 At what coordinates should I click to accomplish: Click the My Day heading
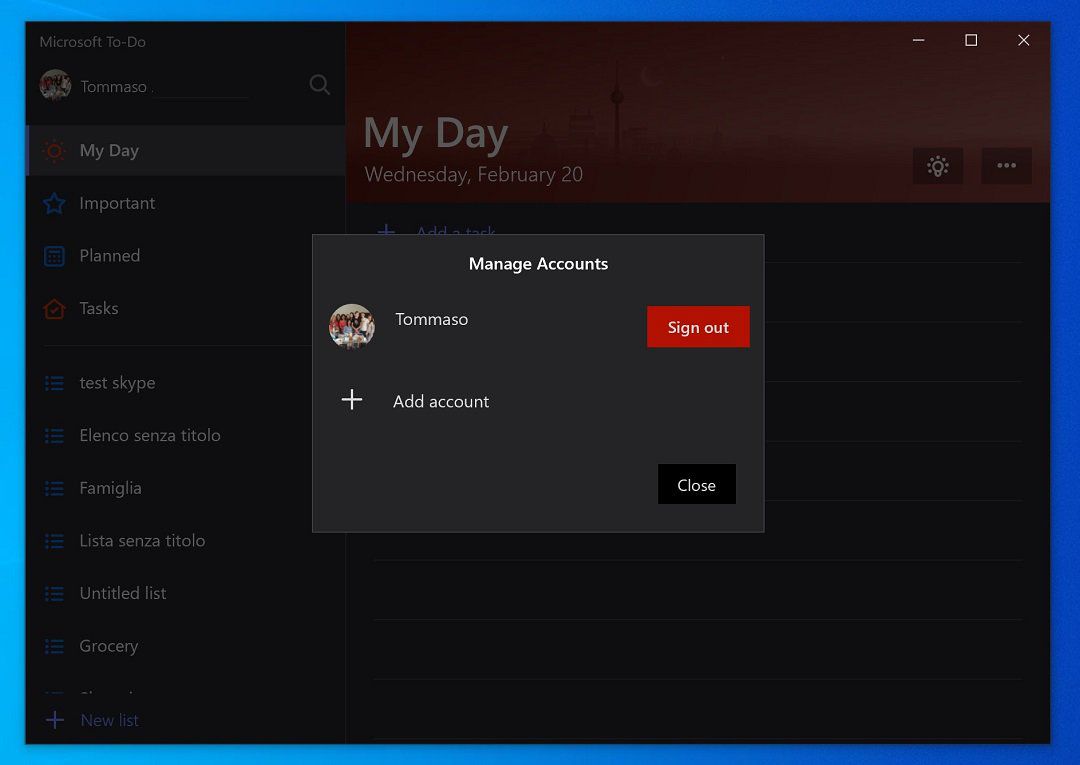tap(435, 134)
